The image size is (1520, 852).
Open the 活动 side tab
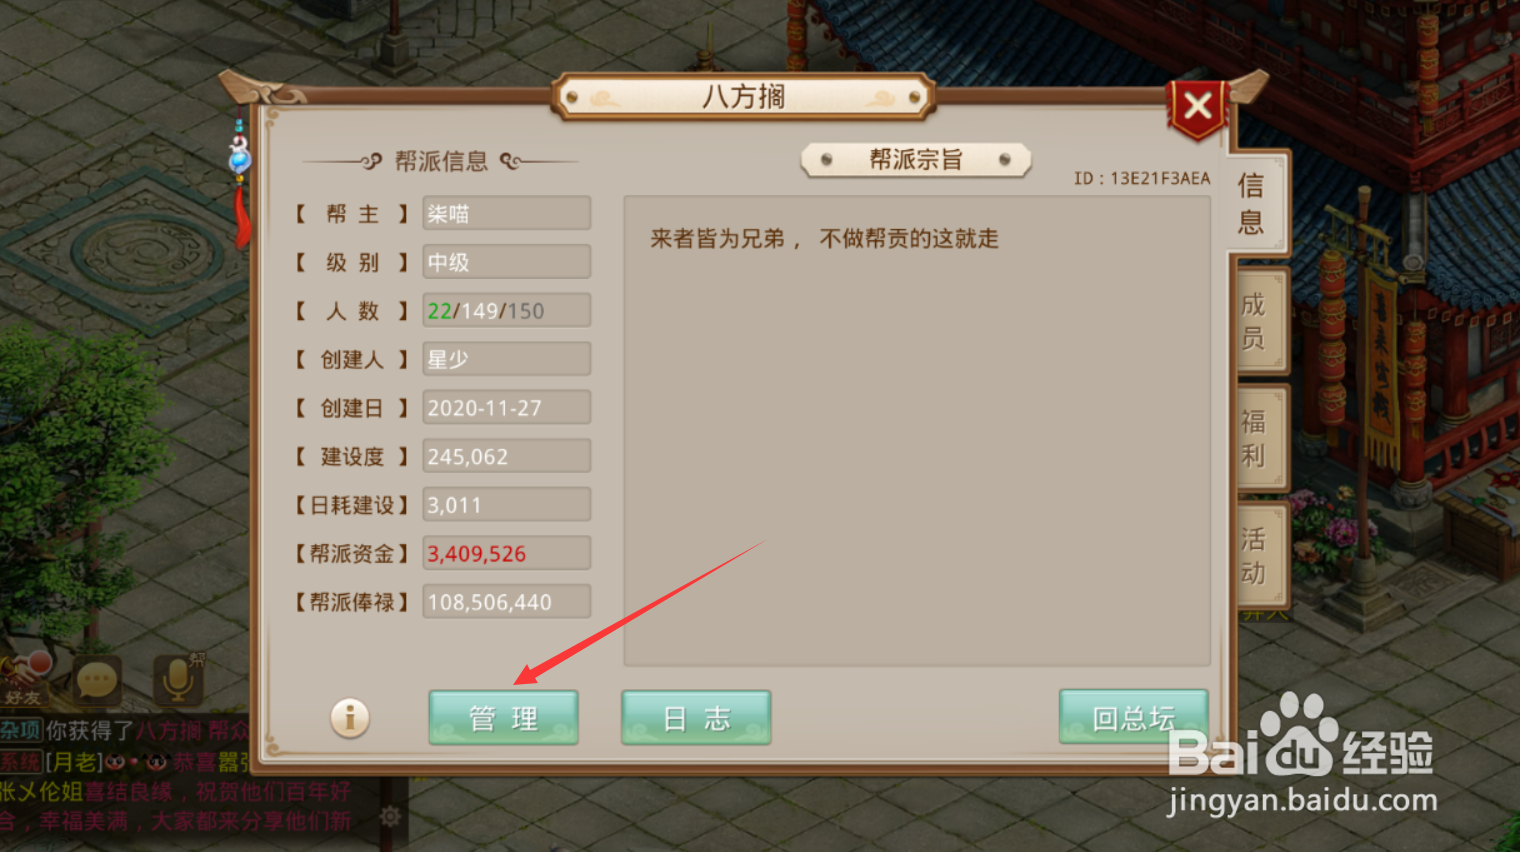(x=1254, y=556)
